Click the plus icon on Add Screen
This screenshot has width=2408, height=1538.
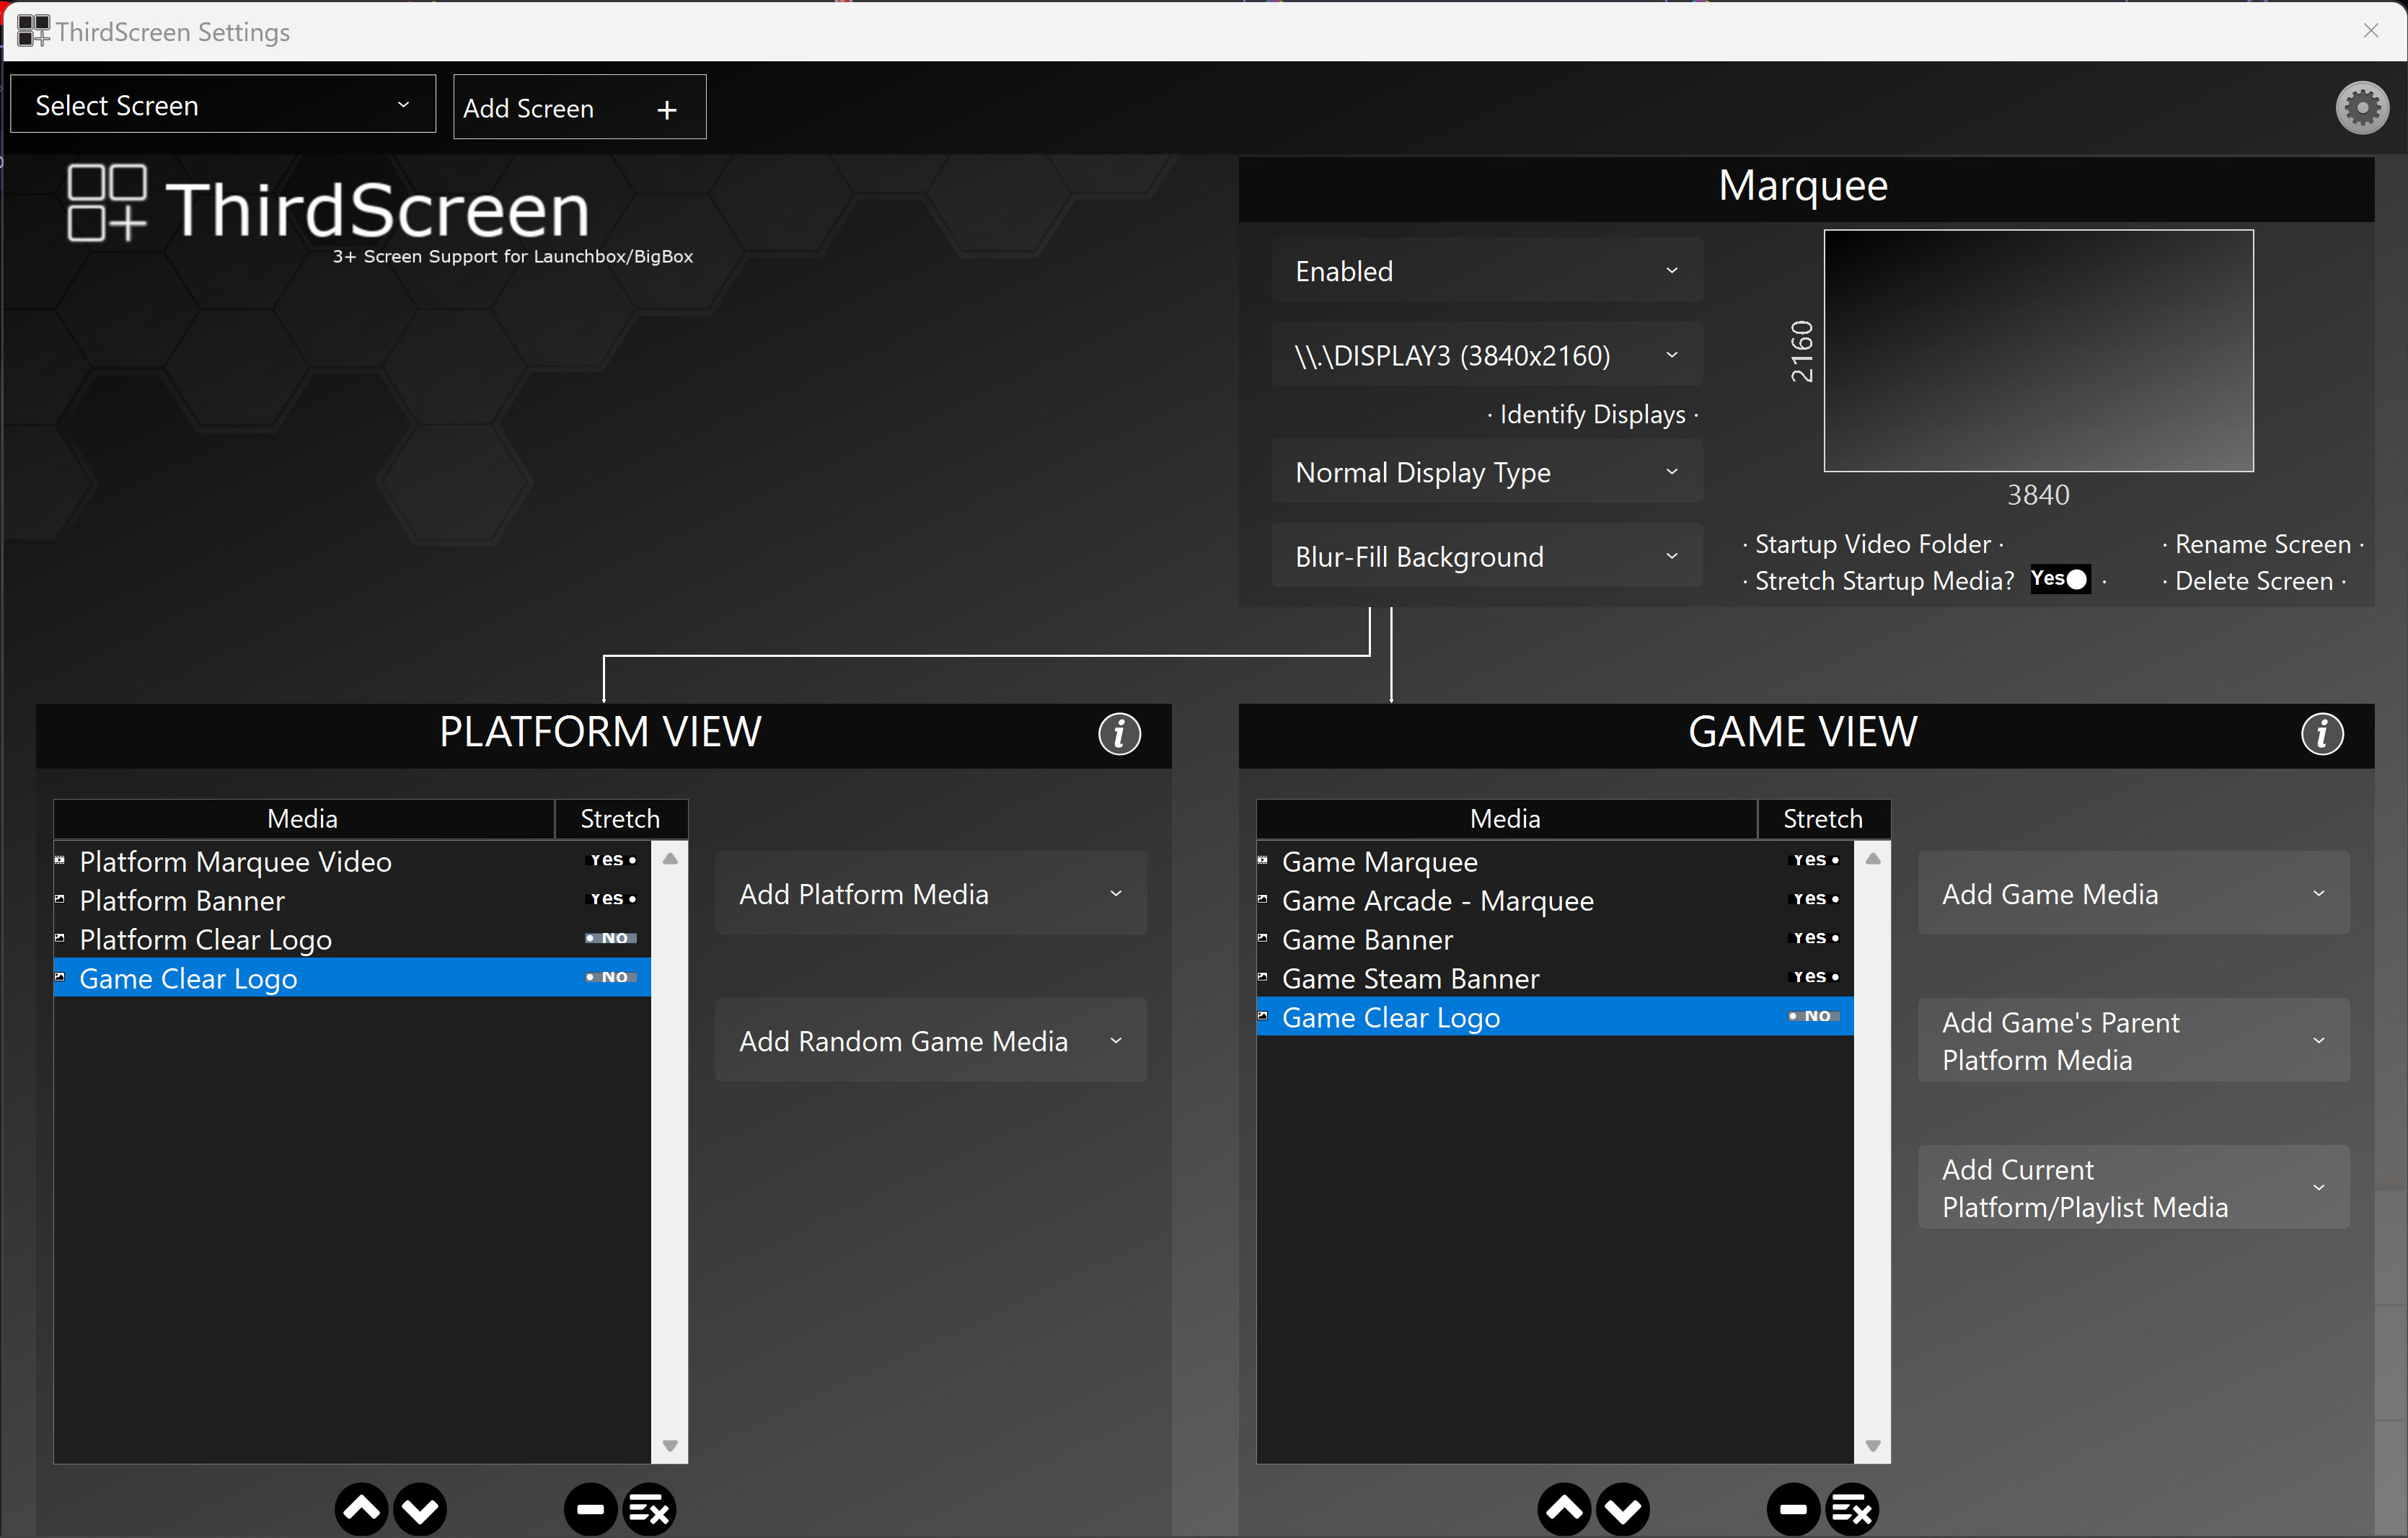click(x=667, y=110)
